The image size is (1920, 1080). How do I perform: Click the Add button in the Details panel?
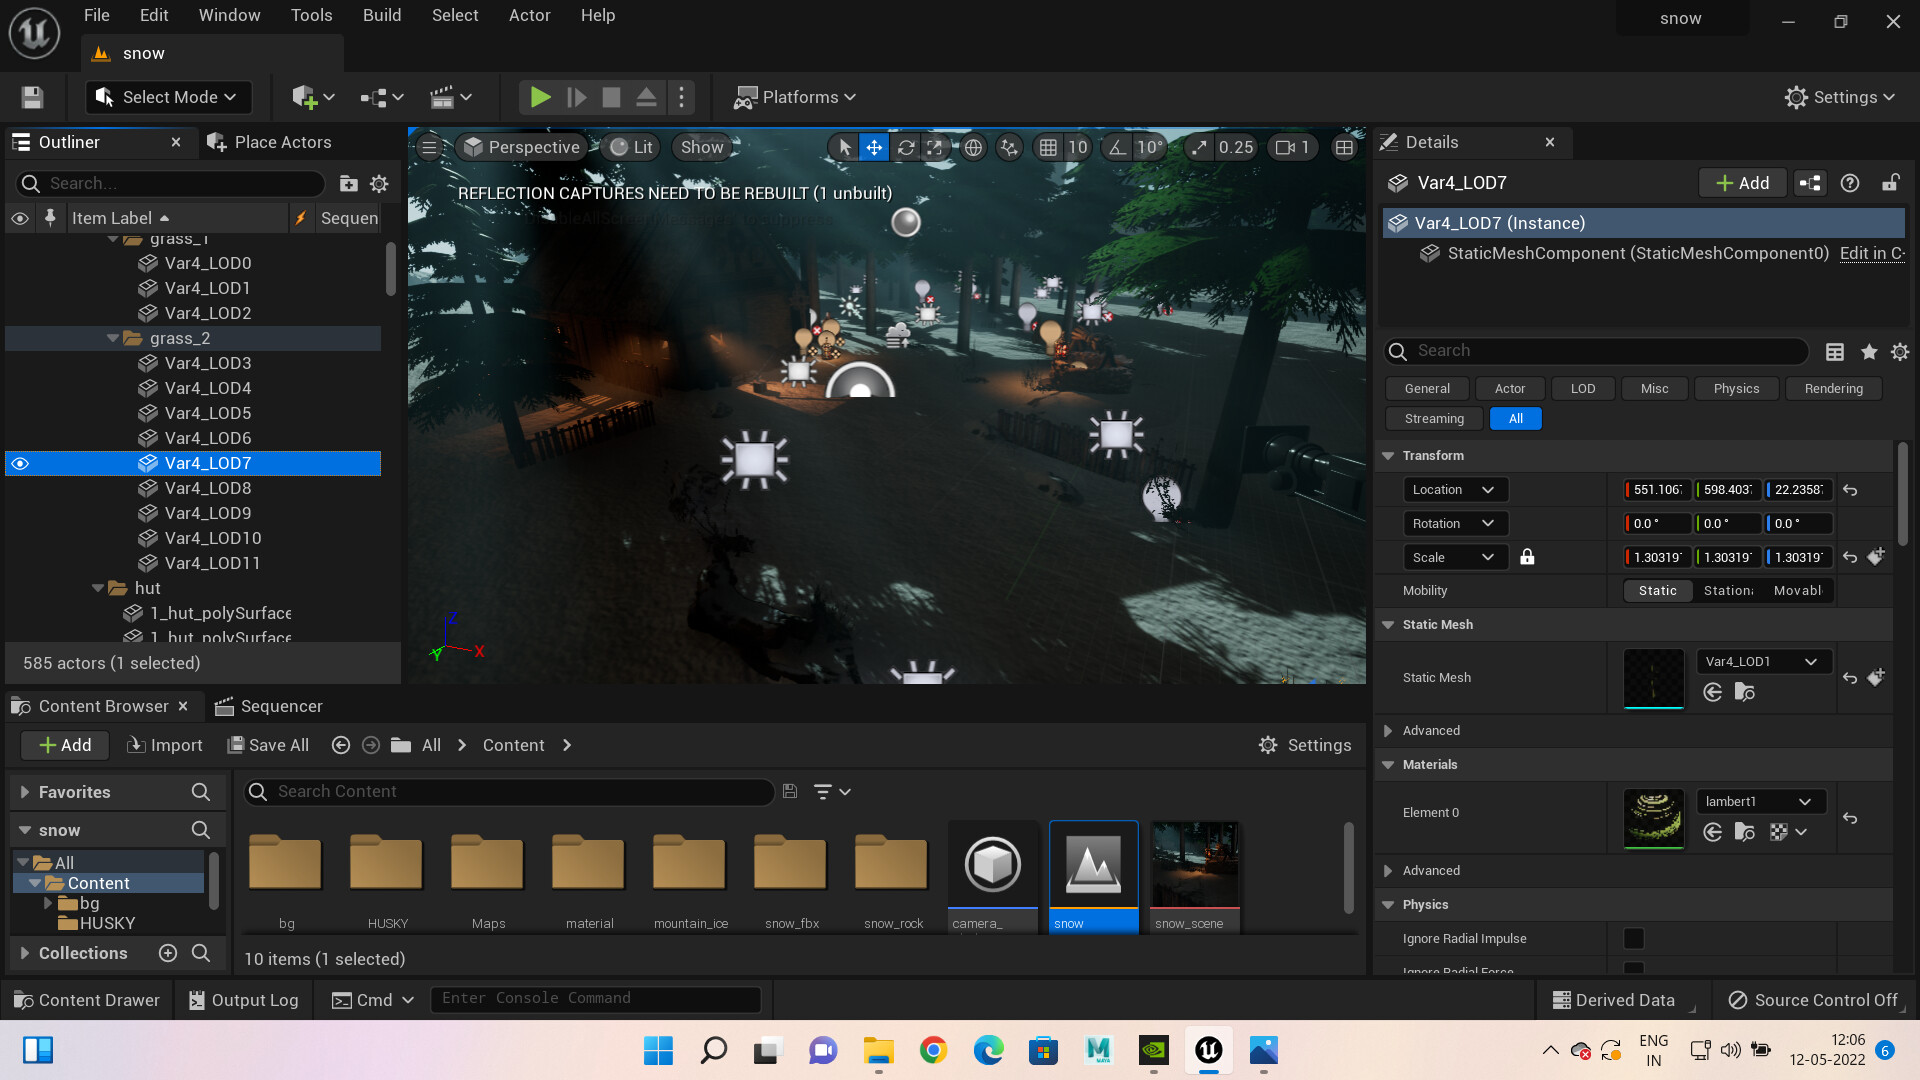point(1741,182)
